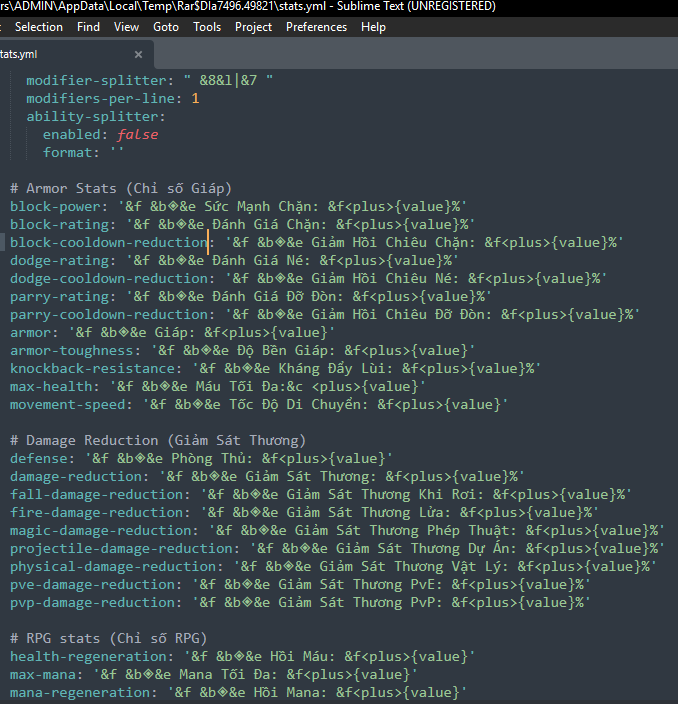Viewport: 678px width, 704px height.
Task: Open the Find menu
Action: point(89,27)
